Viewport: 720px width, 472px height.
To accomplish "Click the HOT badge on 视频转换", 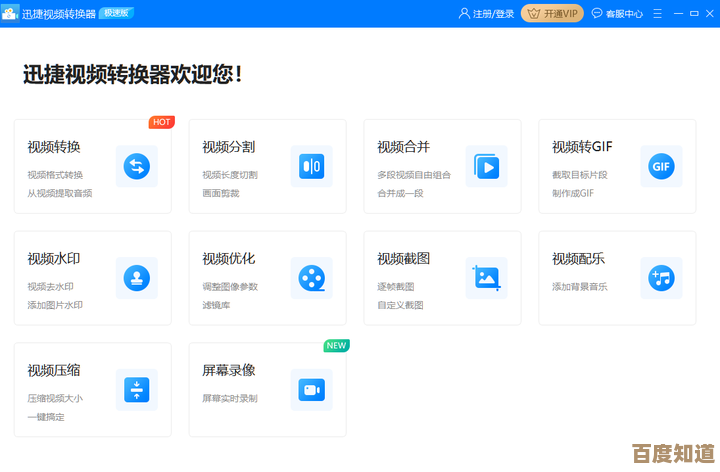I will (x=162, y=122).
